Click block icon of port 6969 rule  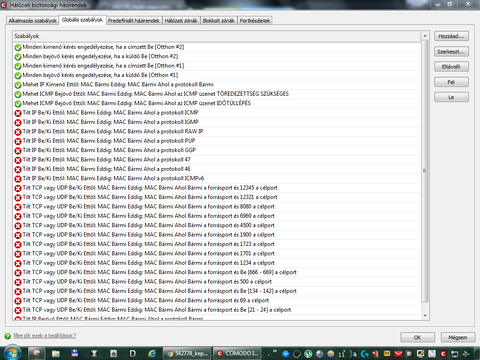tap(18, 216)
